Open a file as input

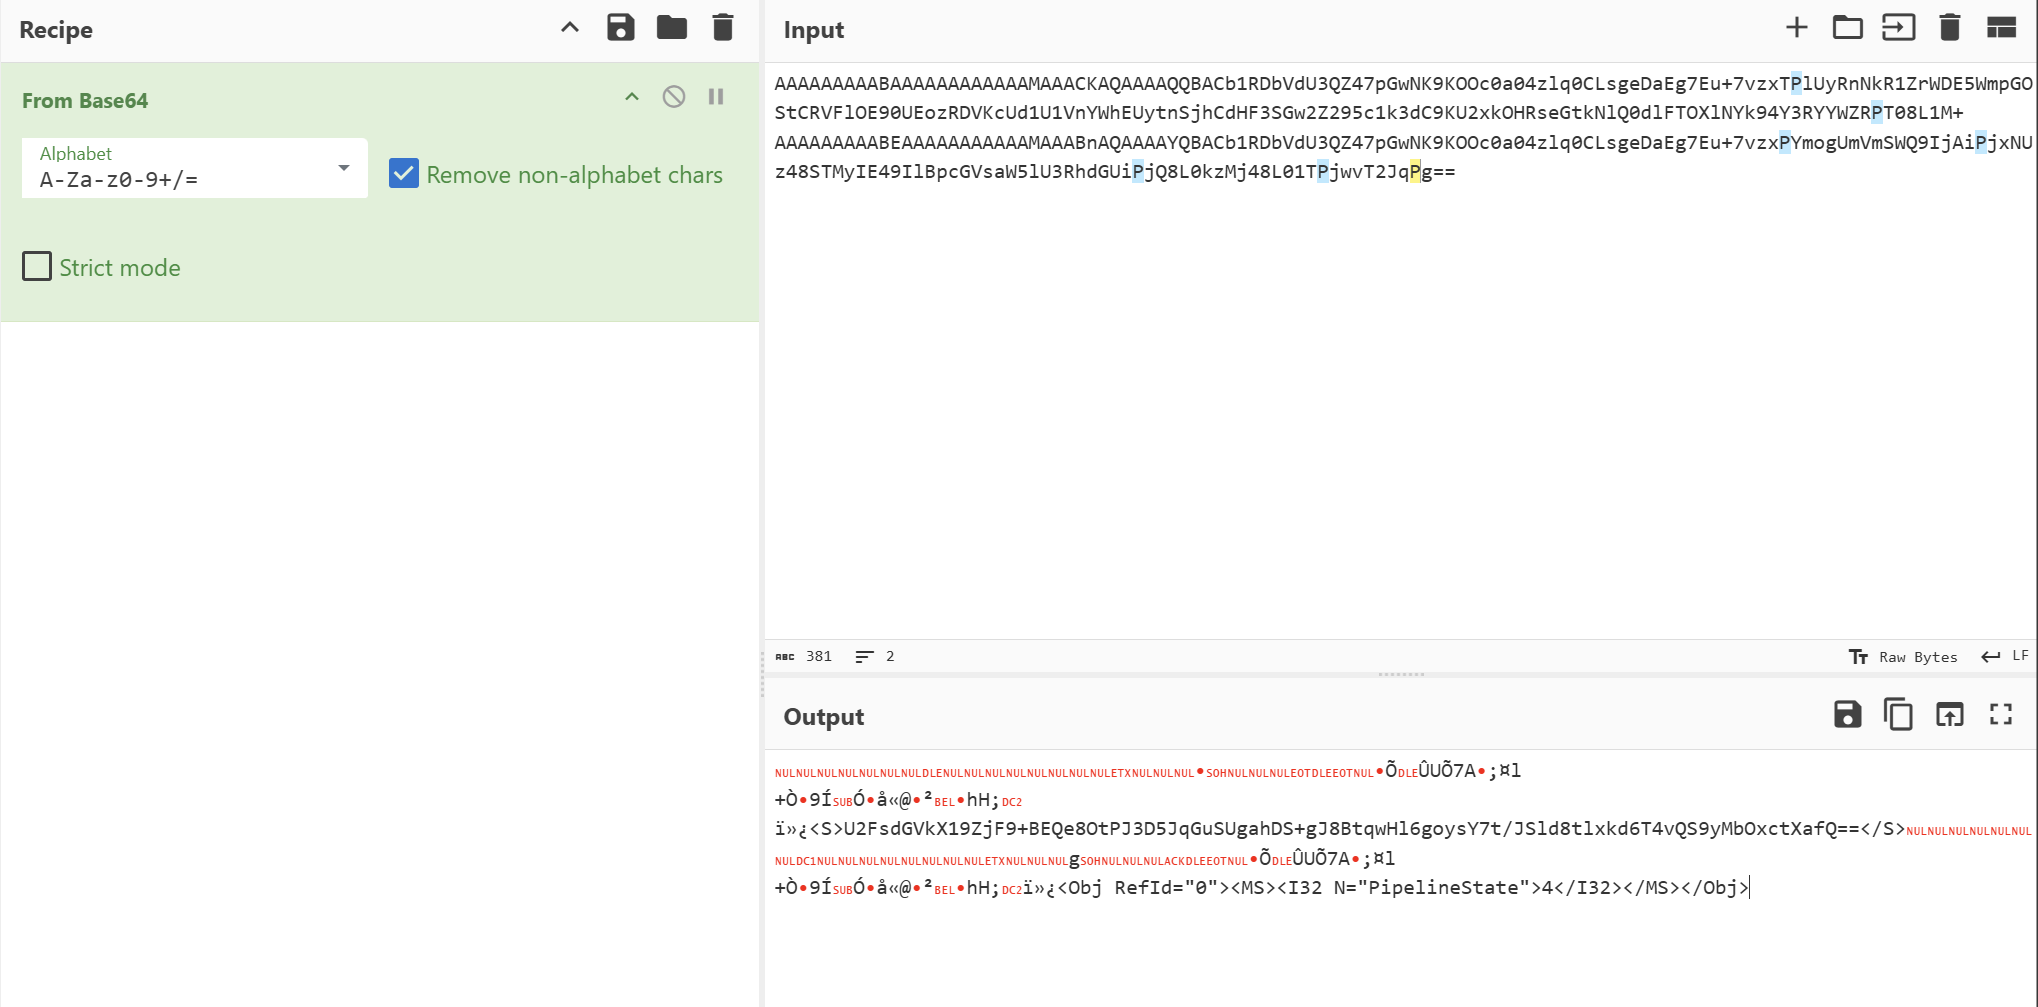1898,28
